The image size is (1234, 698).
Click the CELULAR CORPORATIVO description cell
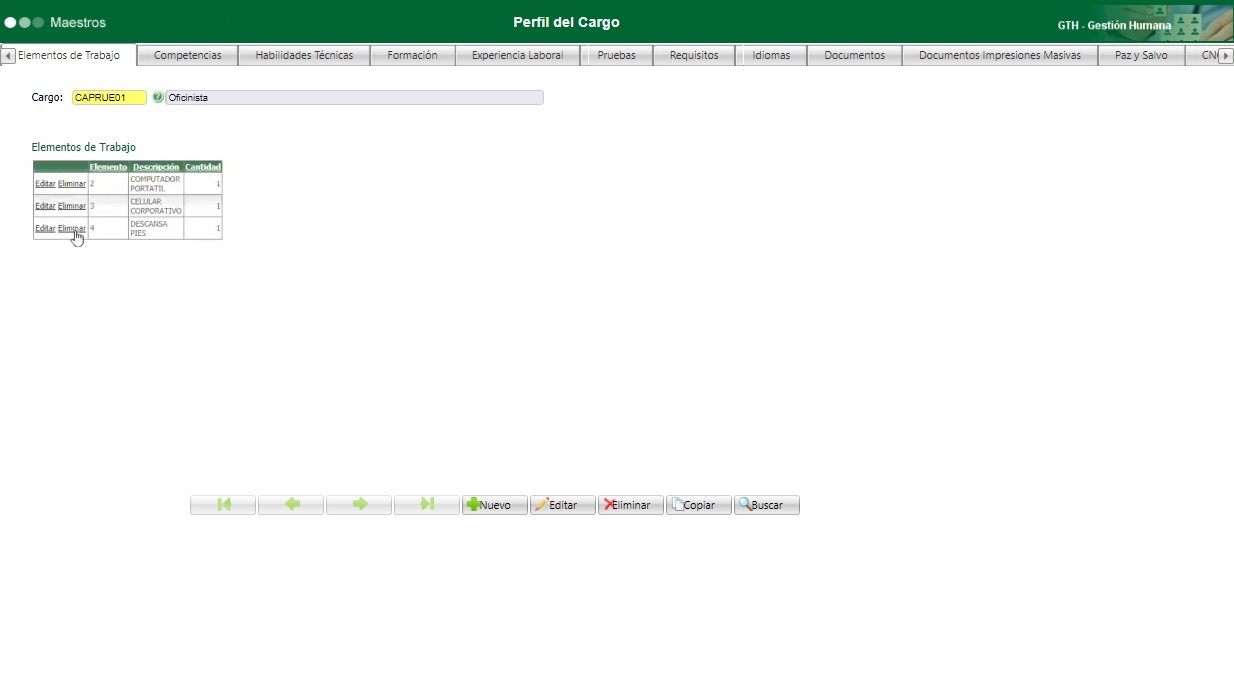(156, 206)
